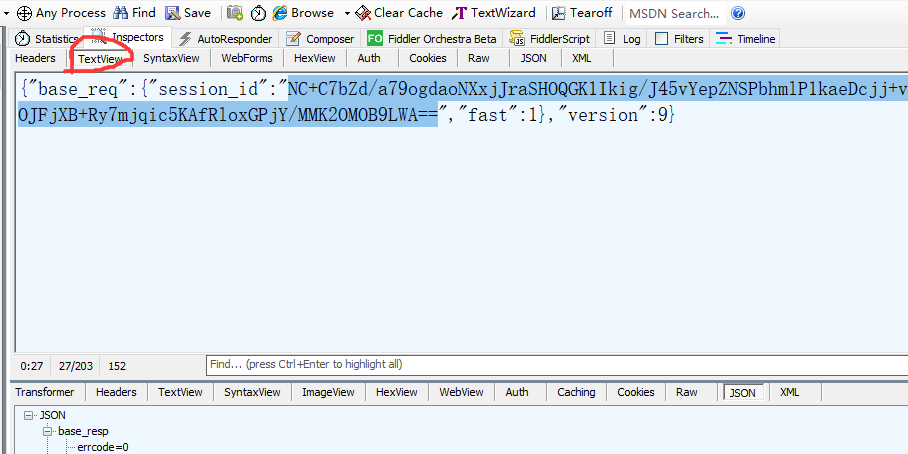Open the response ImageView tab
Screen dimensions: 908x454
(328, 392)
